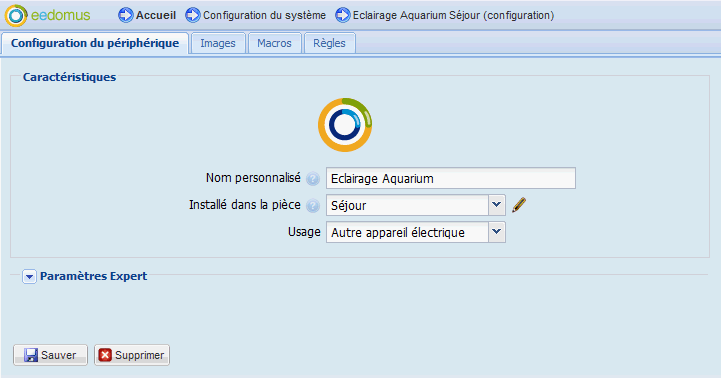This screenshot has width=721, height=378.
Task: Click arrow icon beside Eclairage Aquarium Séjour
Action: tap(343, 15)
